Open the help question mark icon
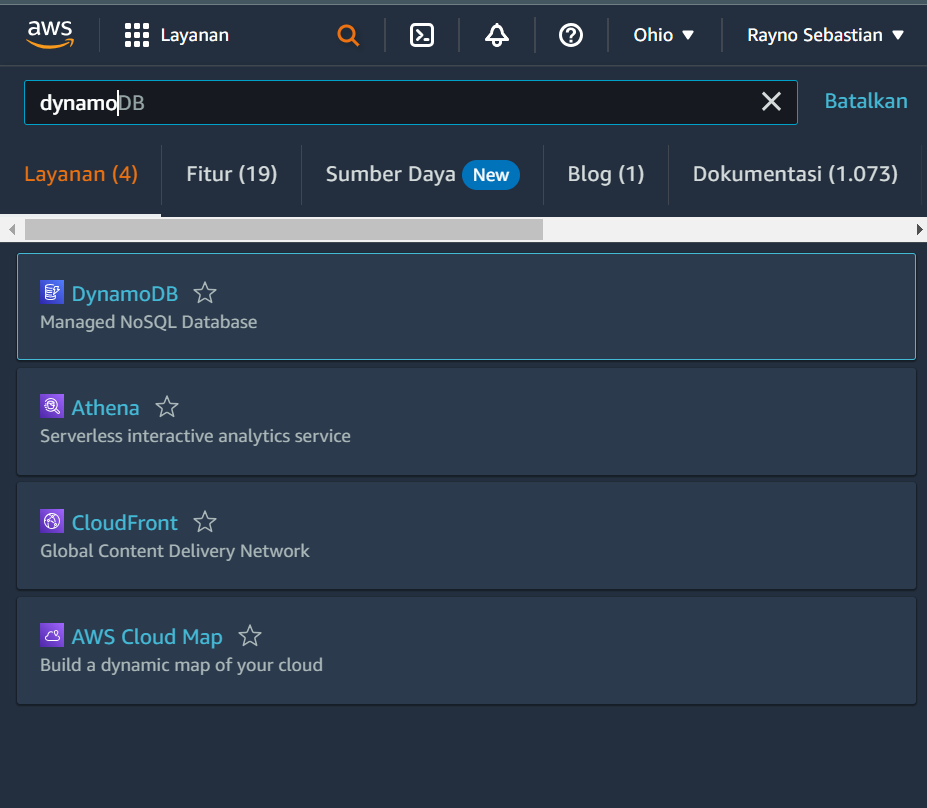The height and width of the screenshot is (808, 927). [570, 34]
